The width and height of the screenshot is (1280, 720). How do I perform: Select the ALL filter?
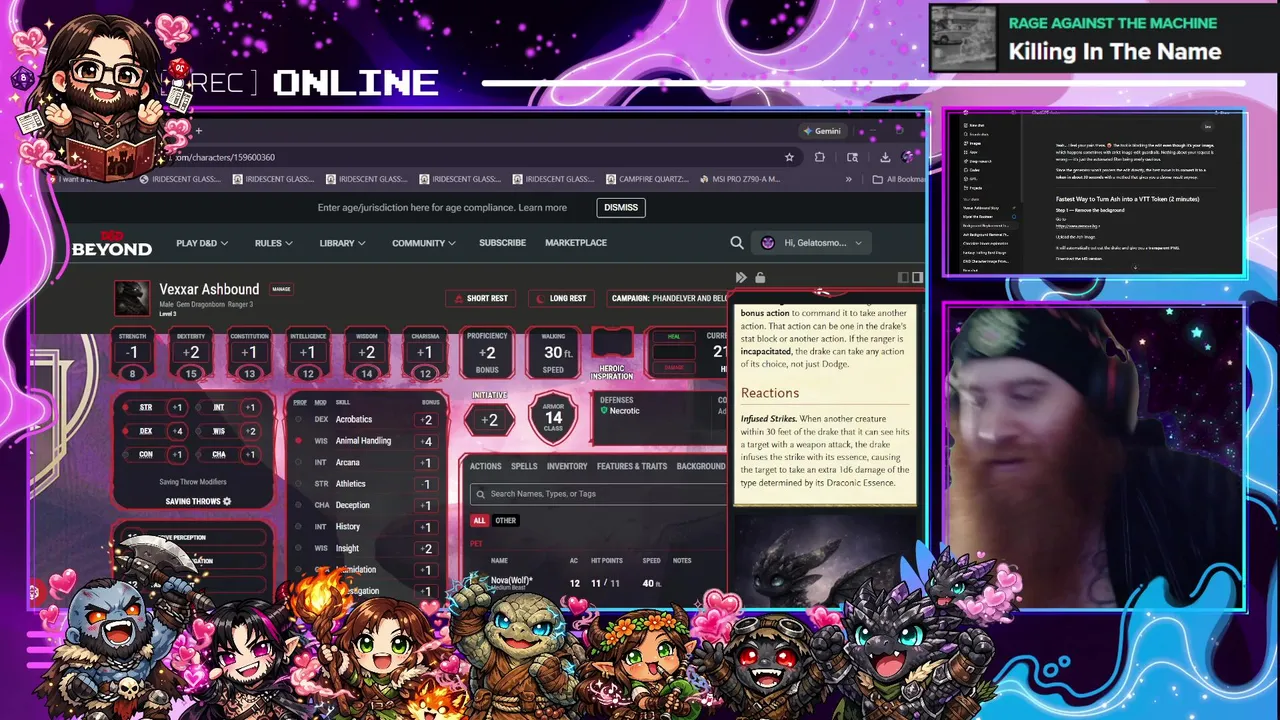[x=479, y=520]
